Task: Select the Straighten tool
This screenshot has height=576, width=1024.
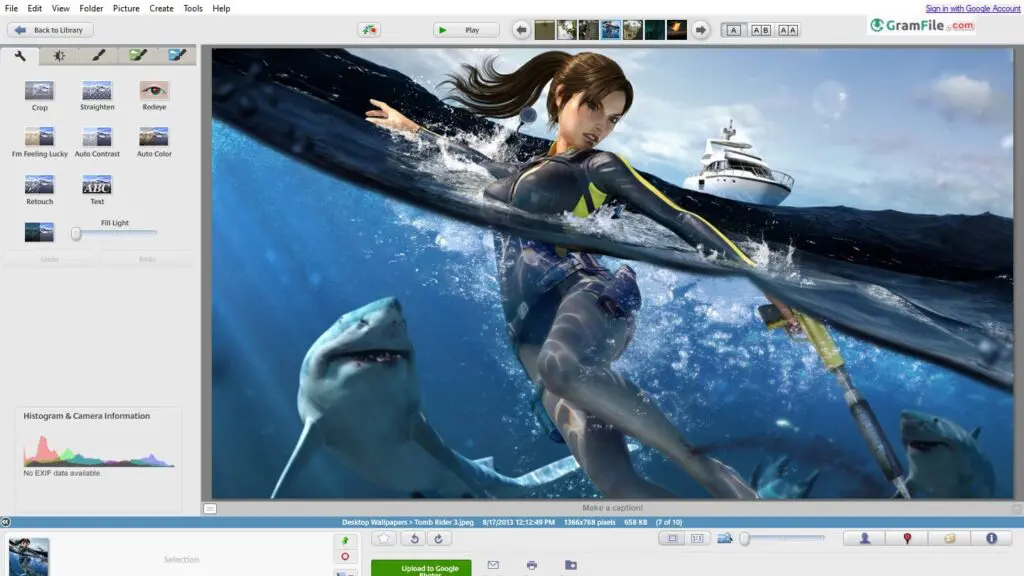Action: 97,95
